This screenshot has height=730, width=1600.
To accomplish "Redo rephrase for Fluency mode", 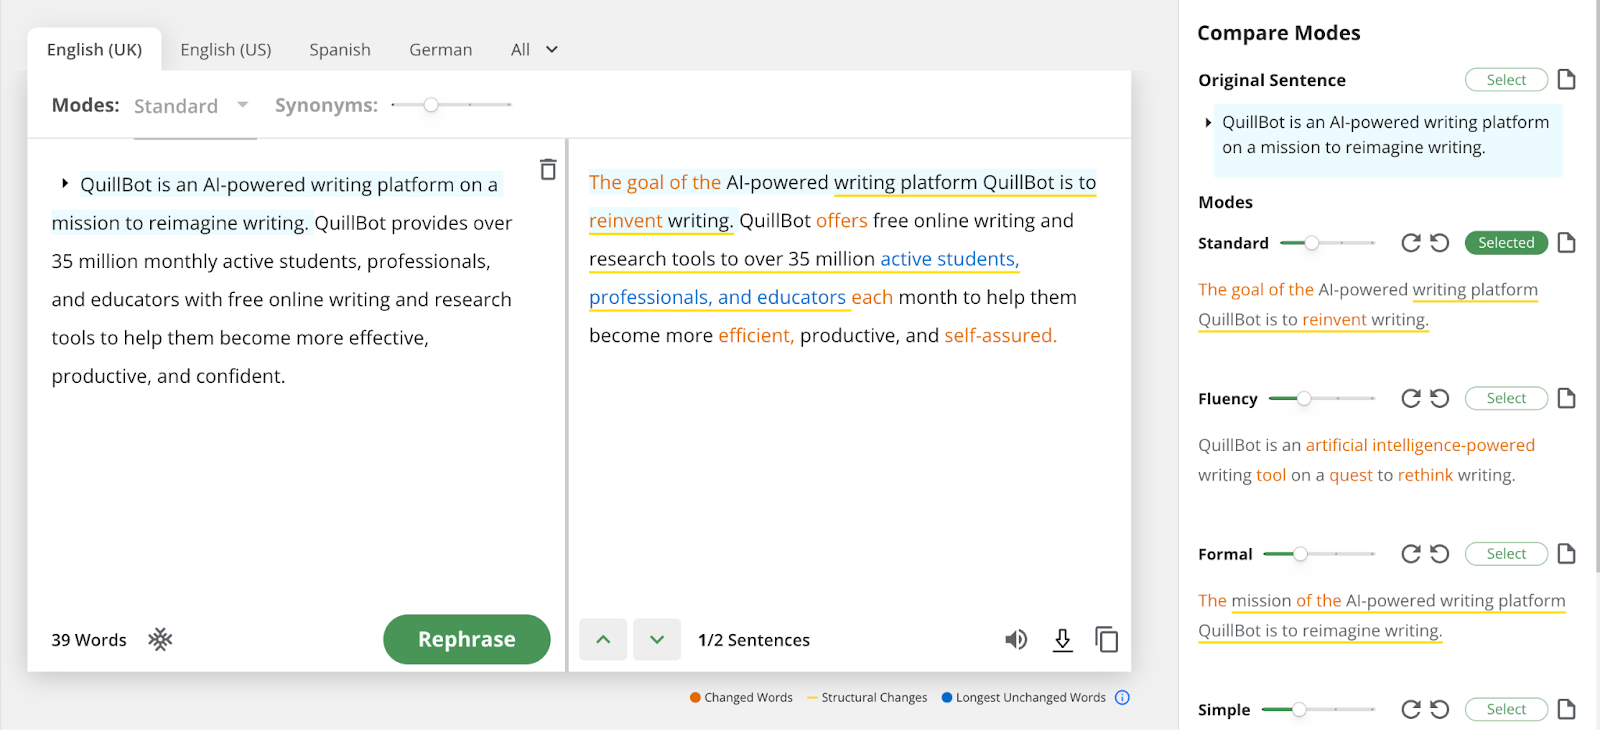I will (x=1411, y=398).
